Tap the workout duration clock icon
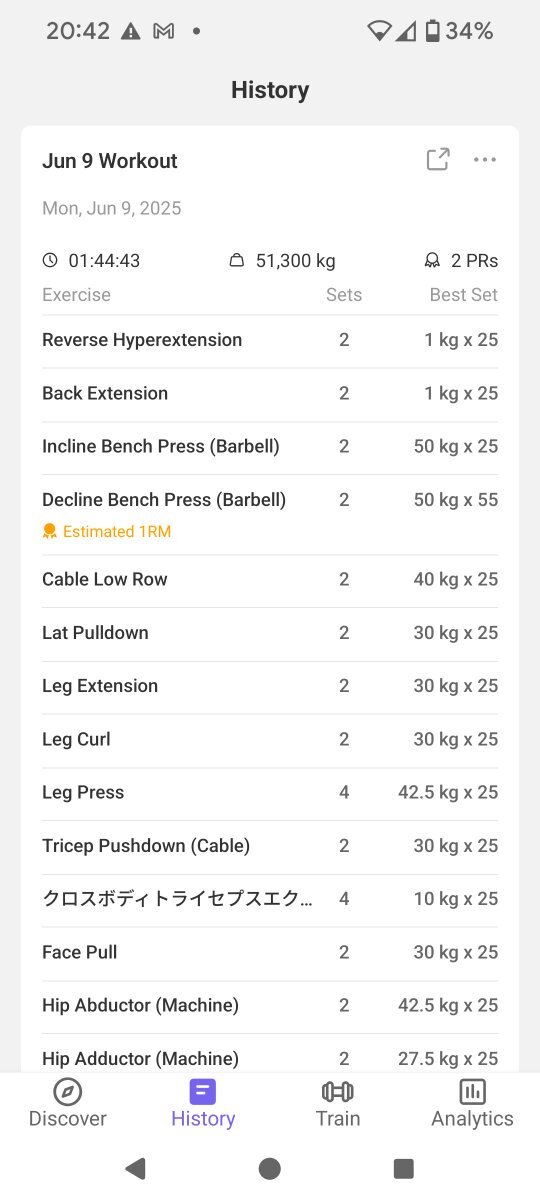This screenshot has height=1200, width=540. (x=50, y=261)
